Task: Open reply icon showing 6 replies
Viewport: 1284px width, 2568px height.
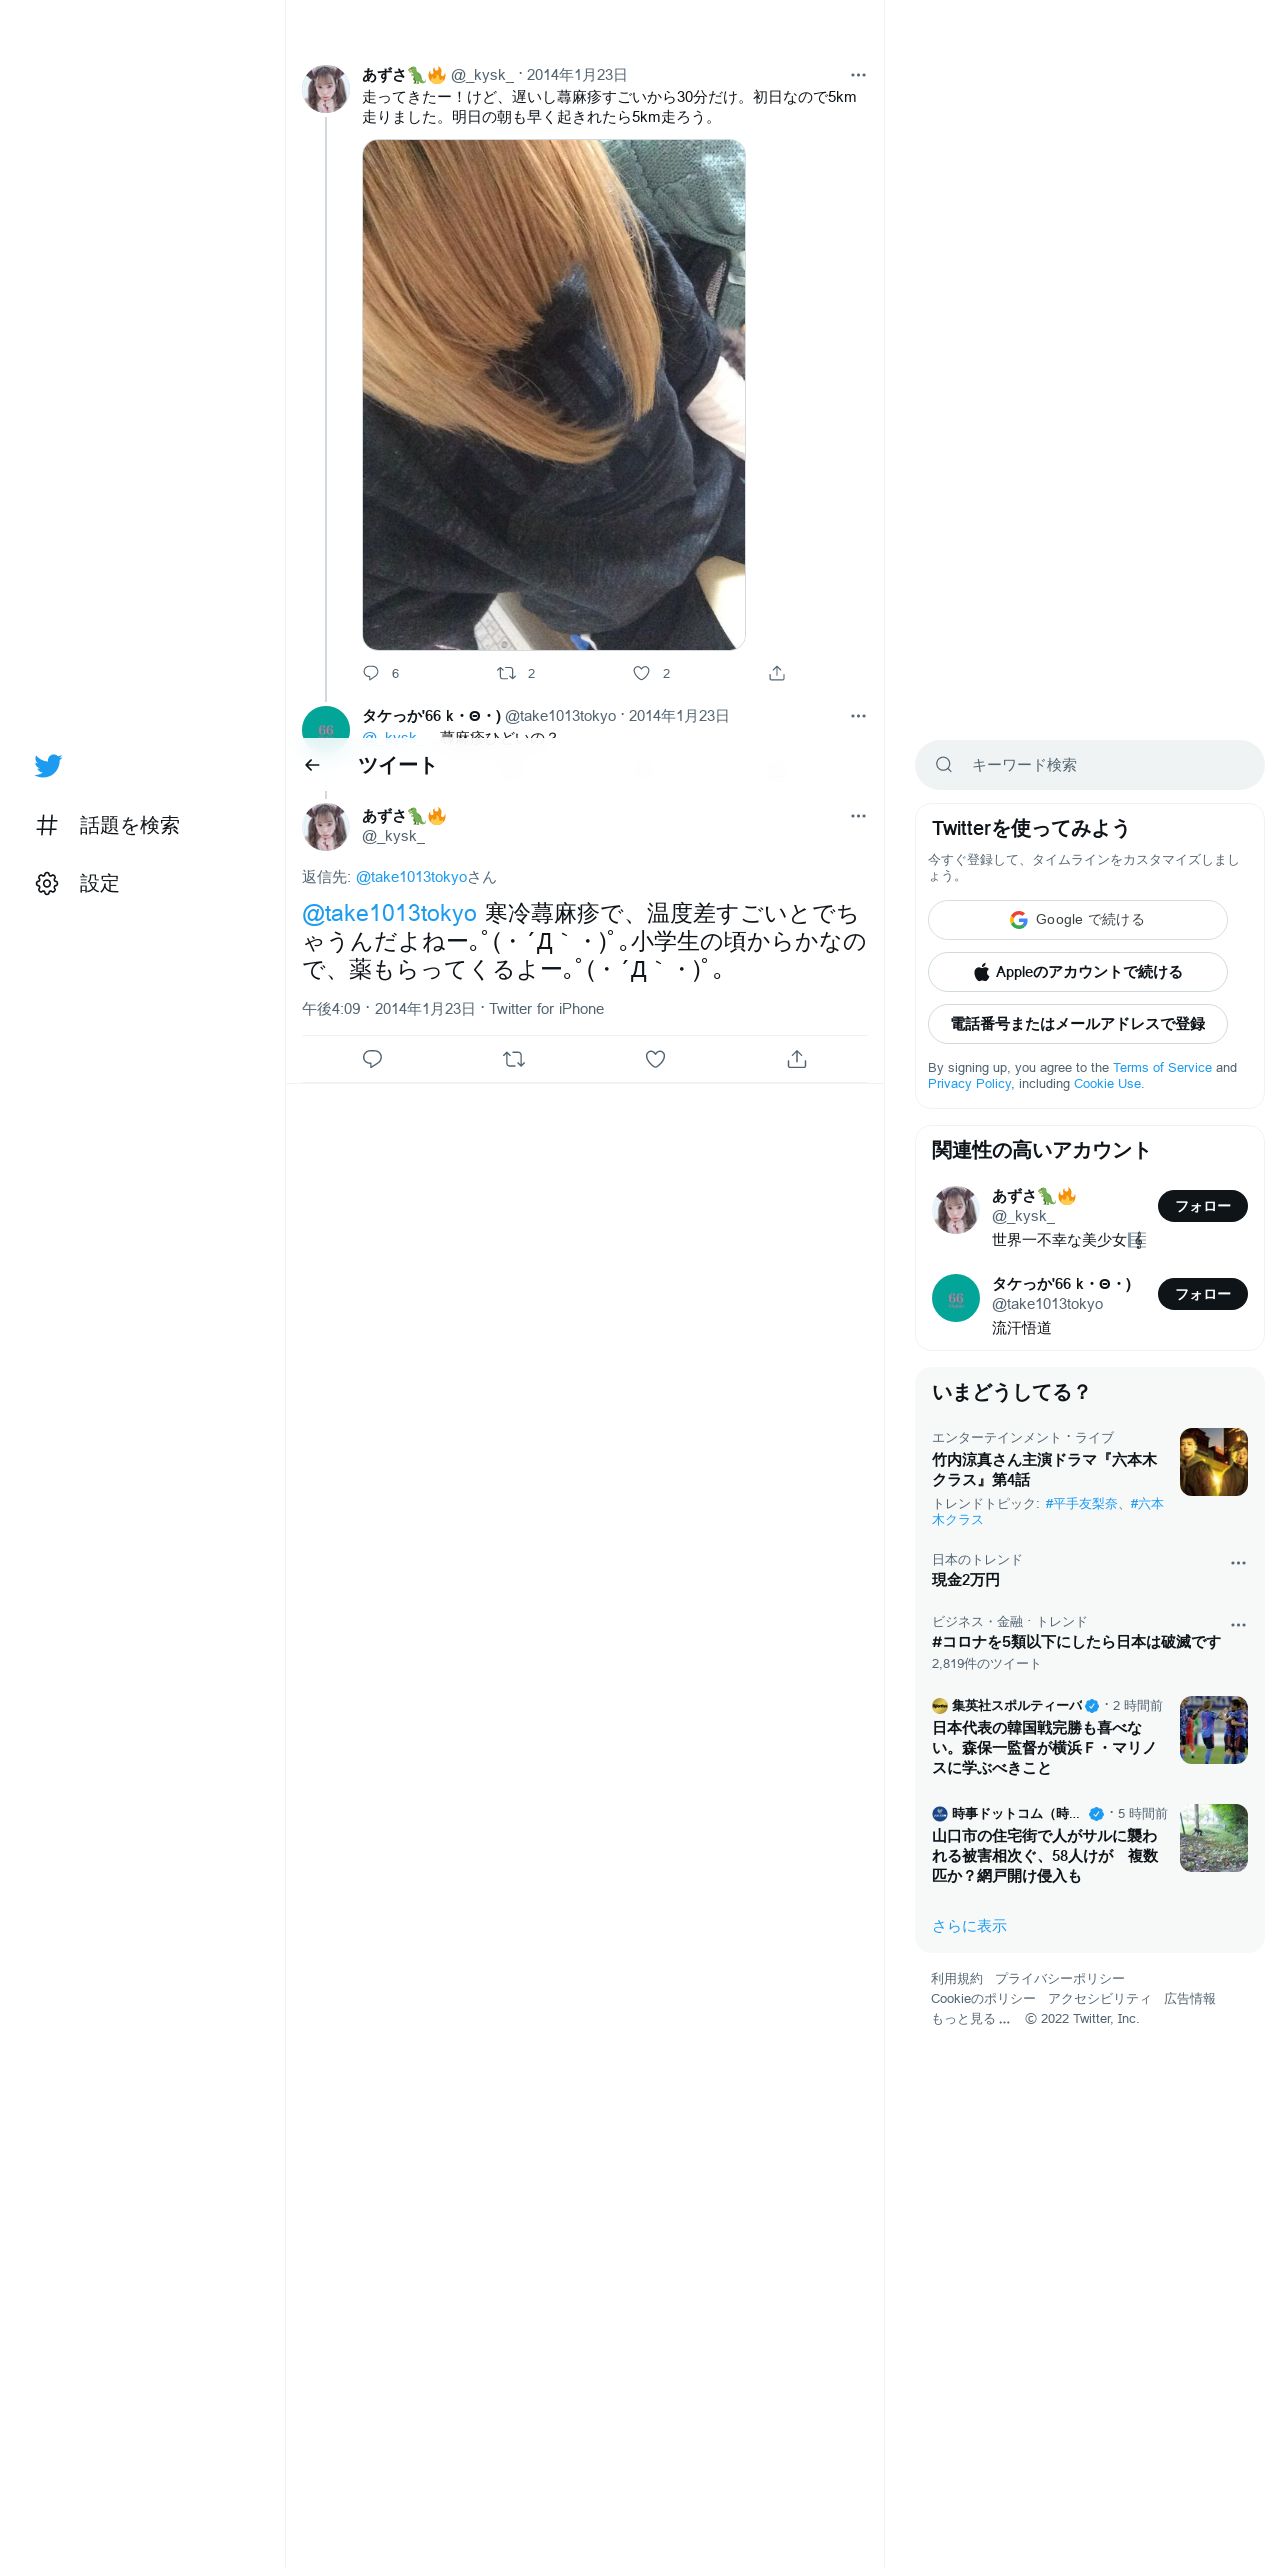Action: click(x=371, y=673)
